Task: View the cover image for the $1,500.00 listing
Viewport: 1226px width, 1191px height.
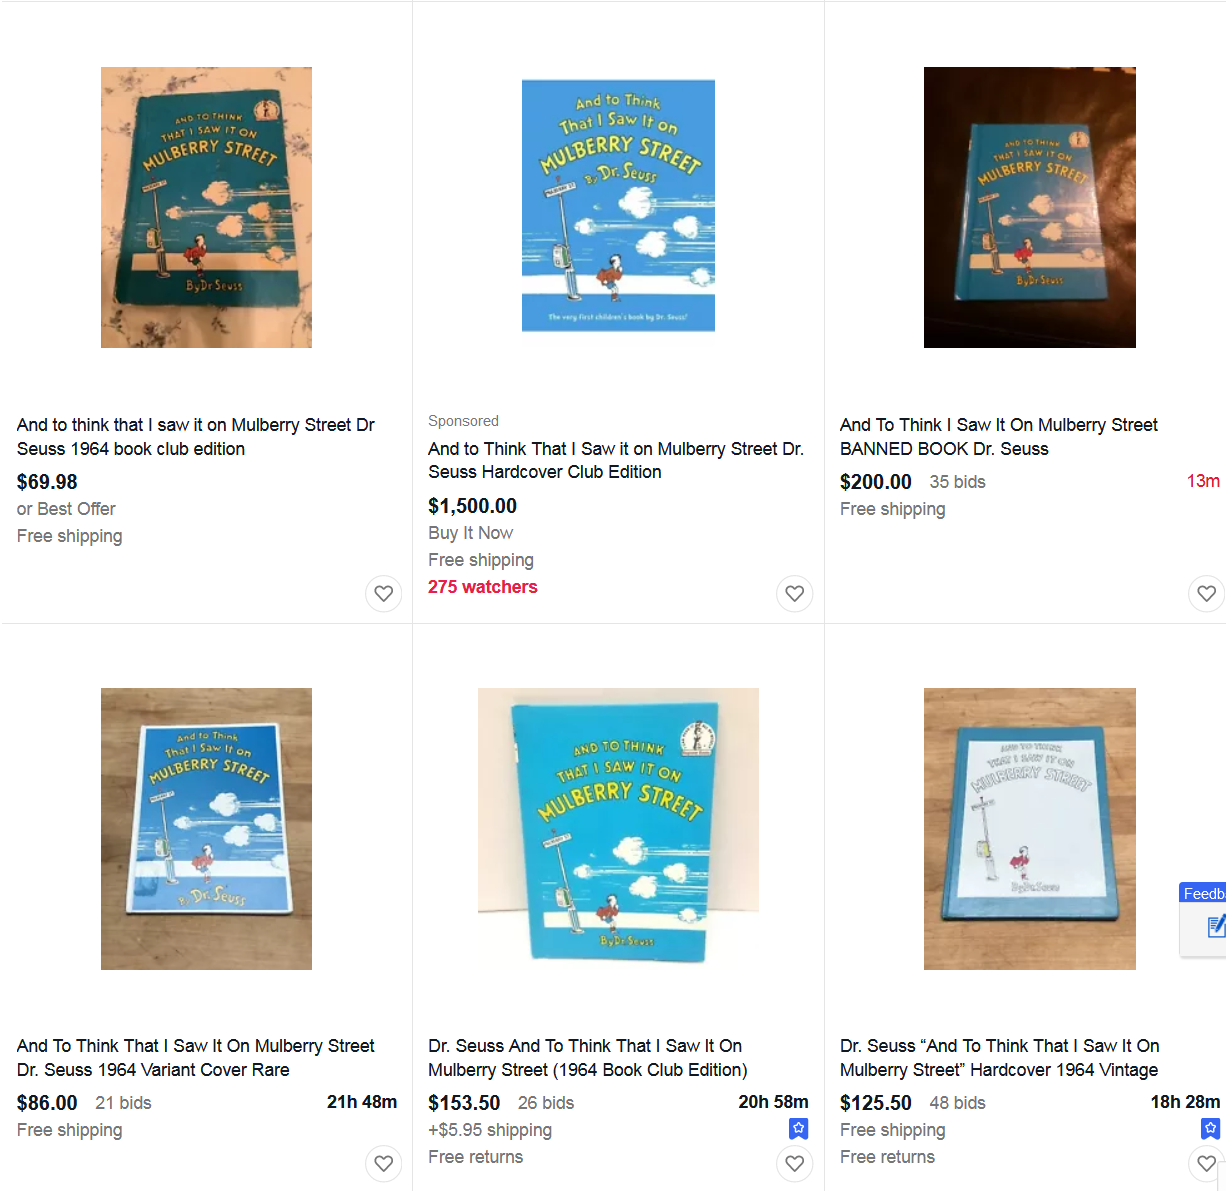Action: click(x=618, y=206)
